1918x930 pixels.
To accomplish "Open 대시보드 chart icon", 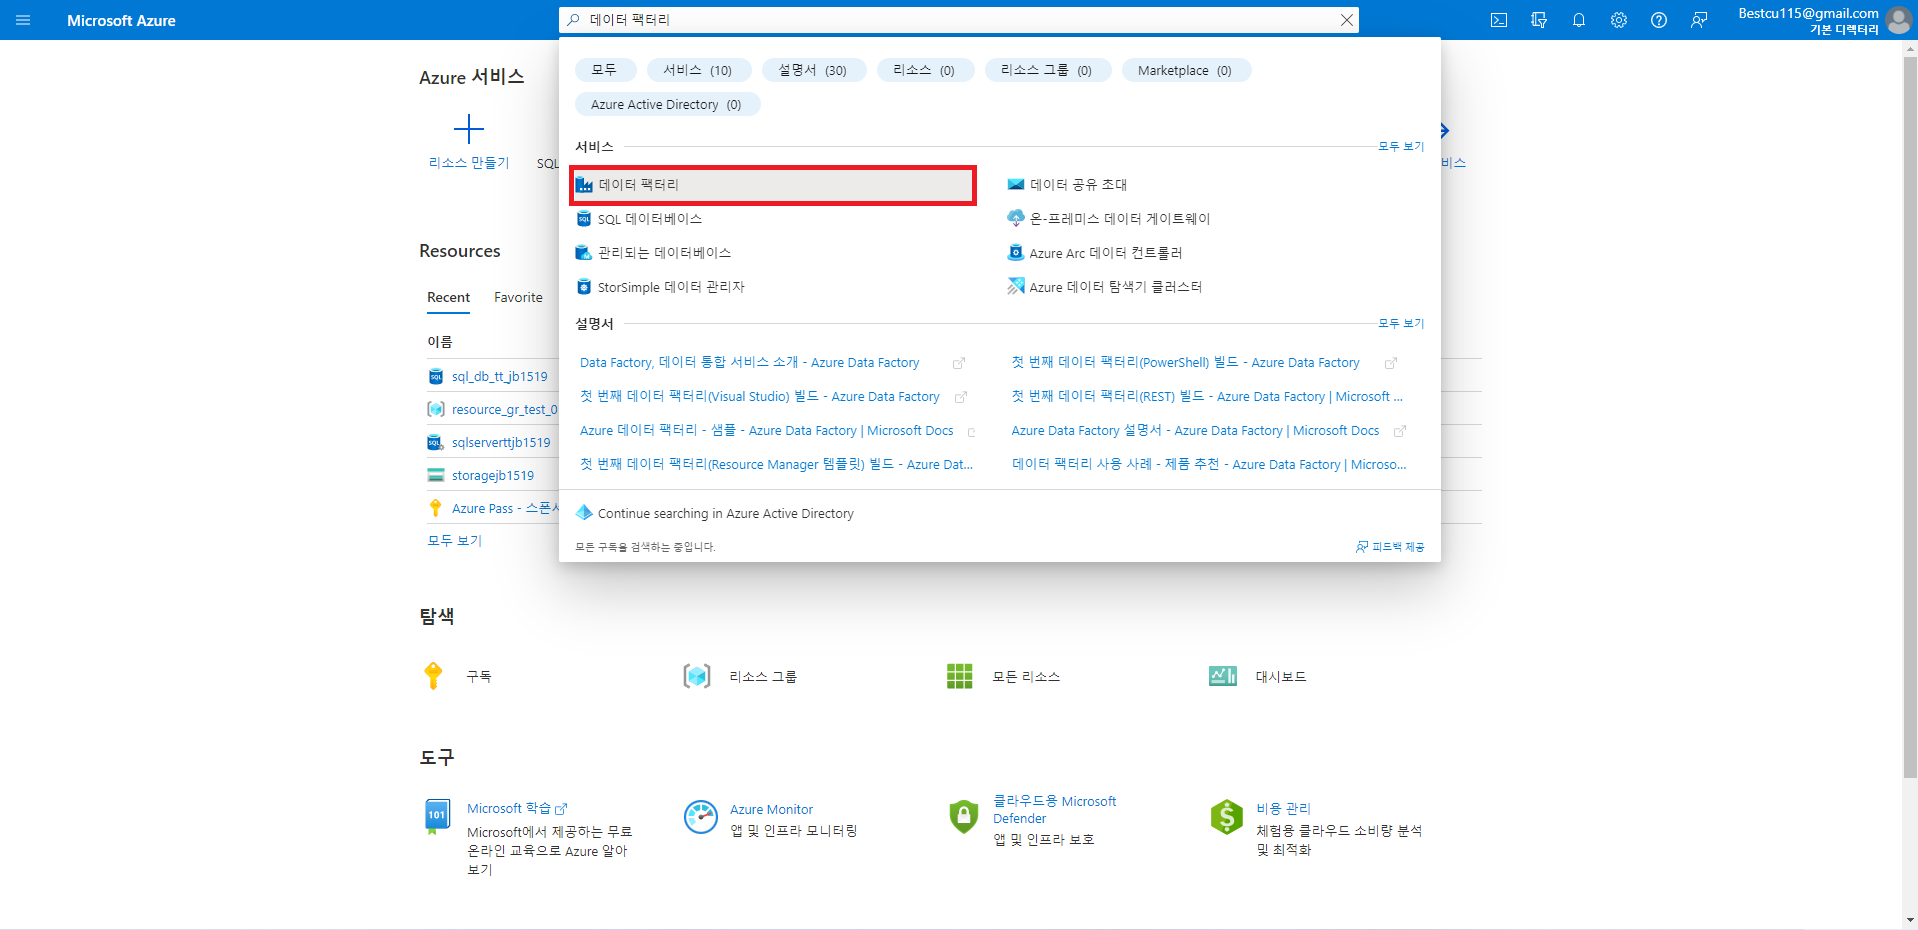I will pyautogui.click(x=1223, y=677).
